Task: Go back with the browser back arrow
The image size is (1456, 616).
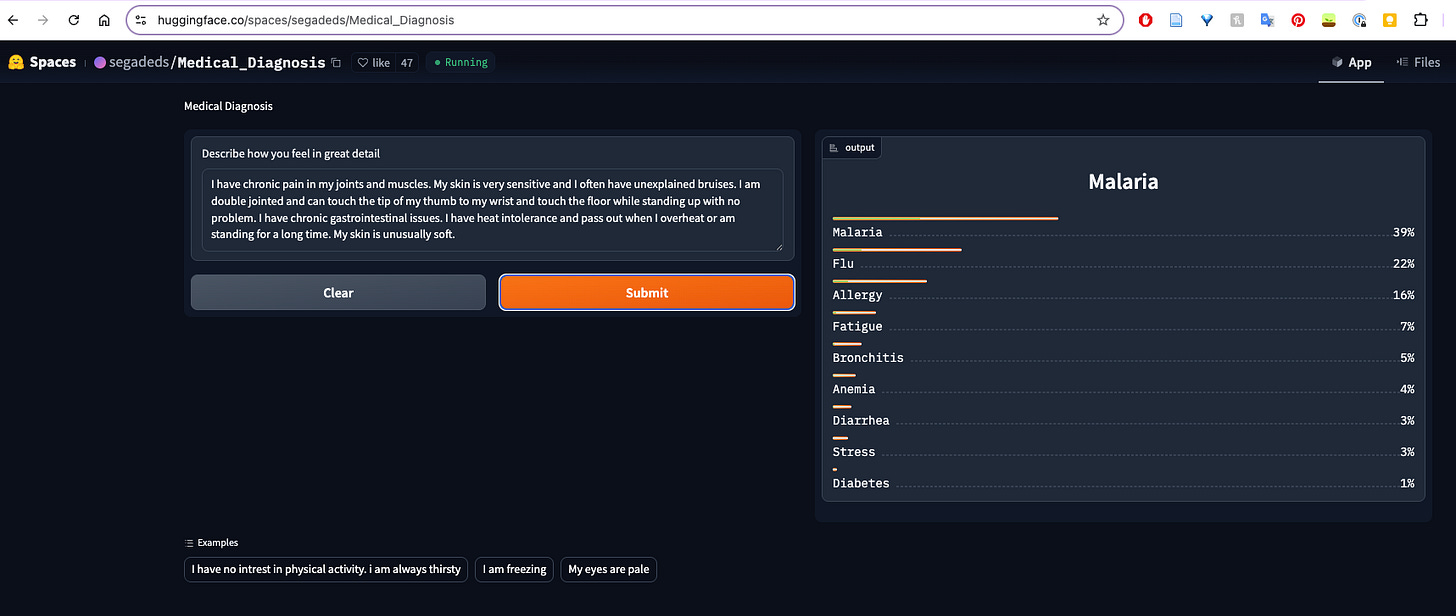Action: (13, 20)
